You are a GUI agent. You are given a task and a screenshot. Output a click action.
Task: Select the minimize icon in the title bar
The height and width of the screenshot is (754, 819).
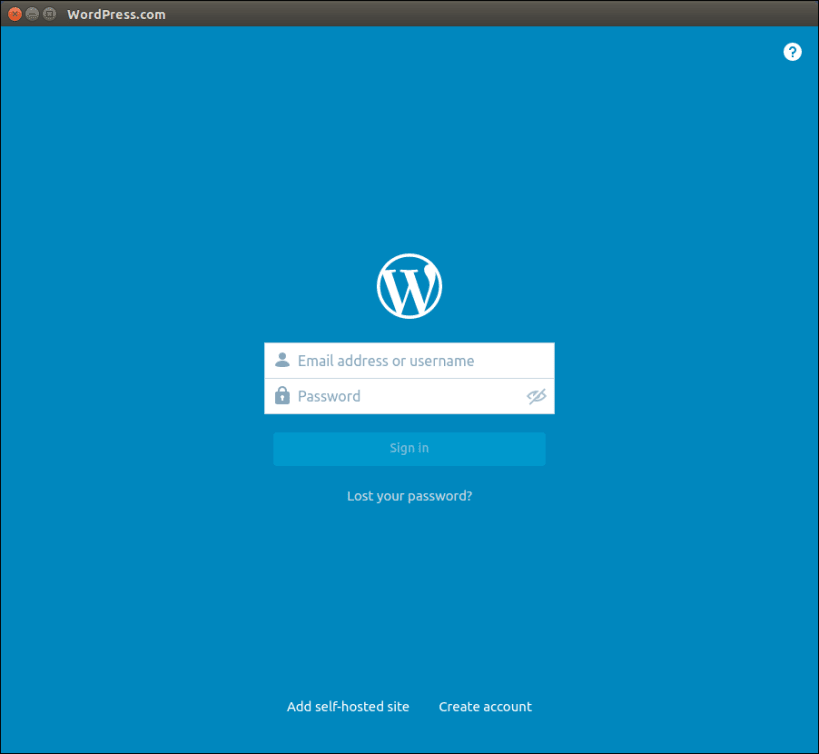31,14
